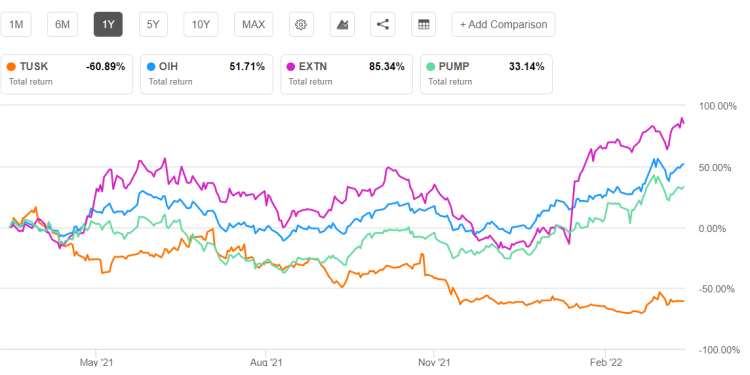This screenshot has height=375, width=750.
Task: Open data table view icon
Action: click(423, 24)
